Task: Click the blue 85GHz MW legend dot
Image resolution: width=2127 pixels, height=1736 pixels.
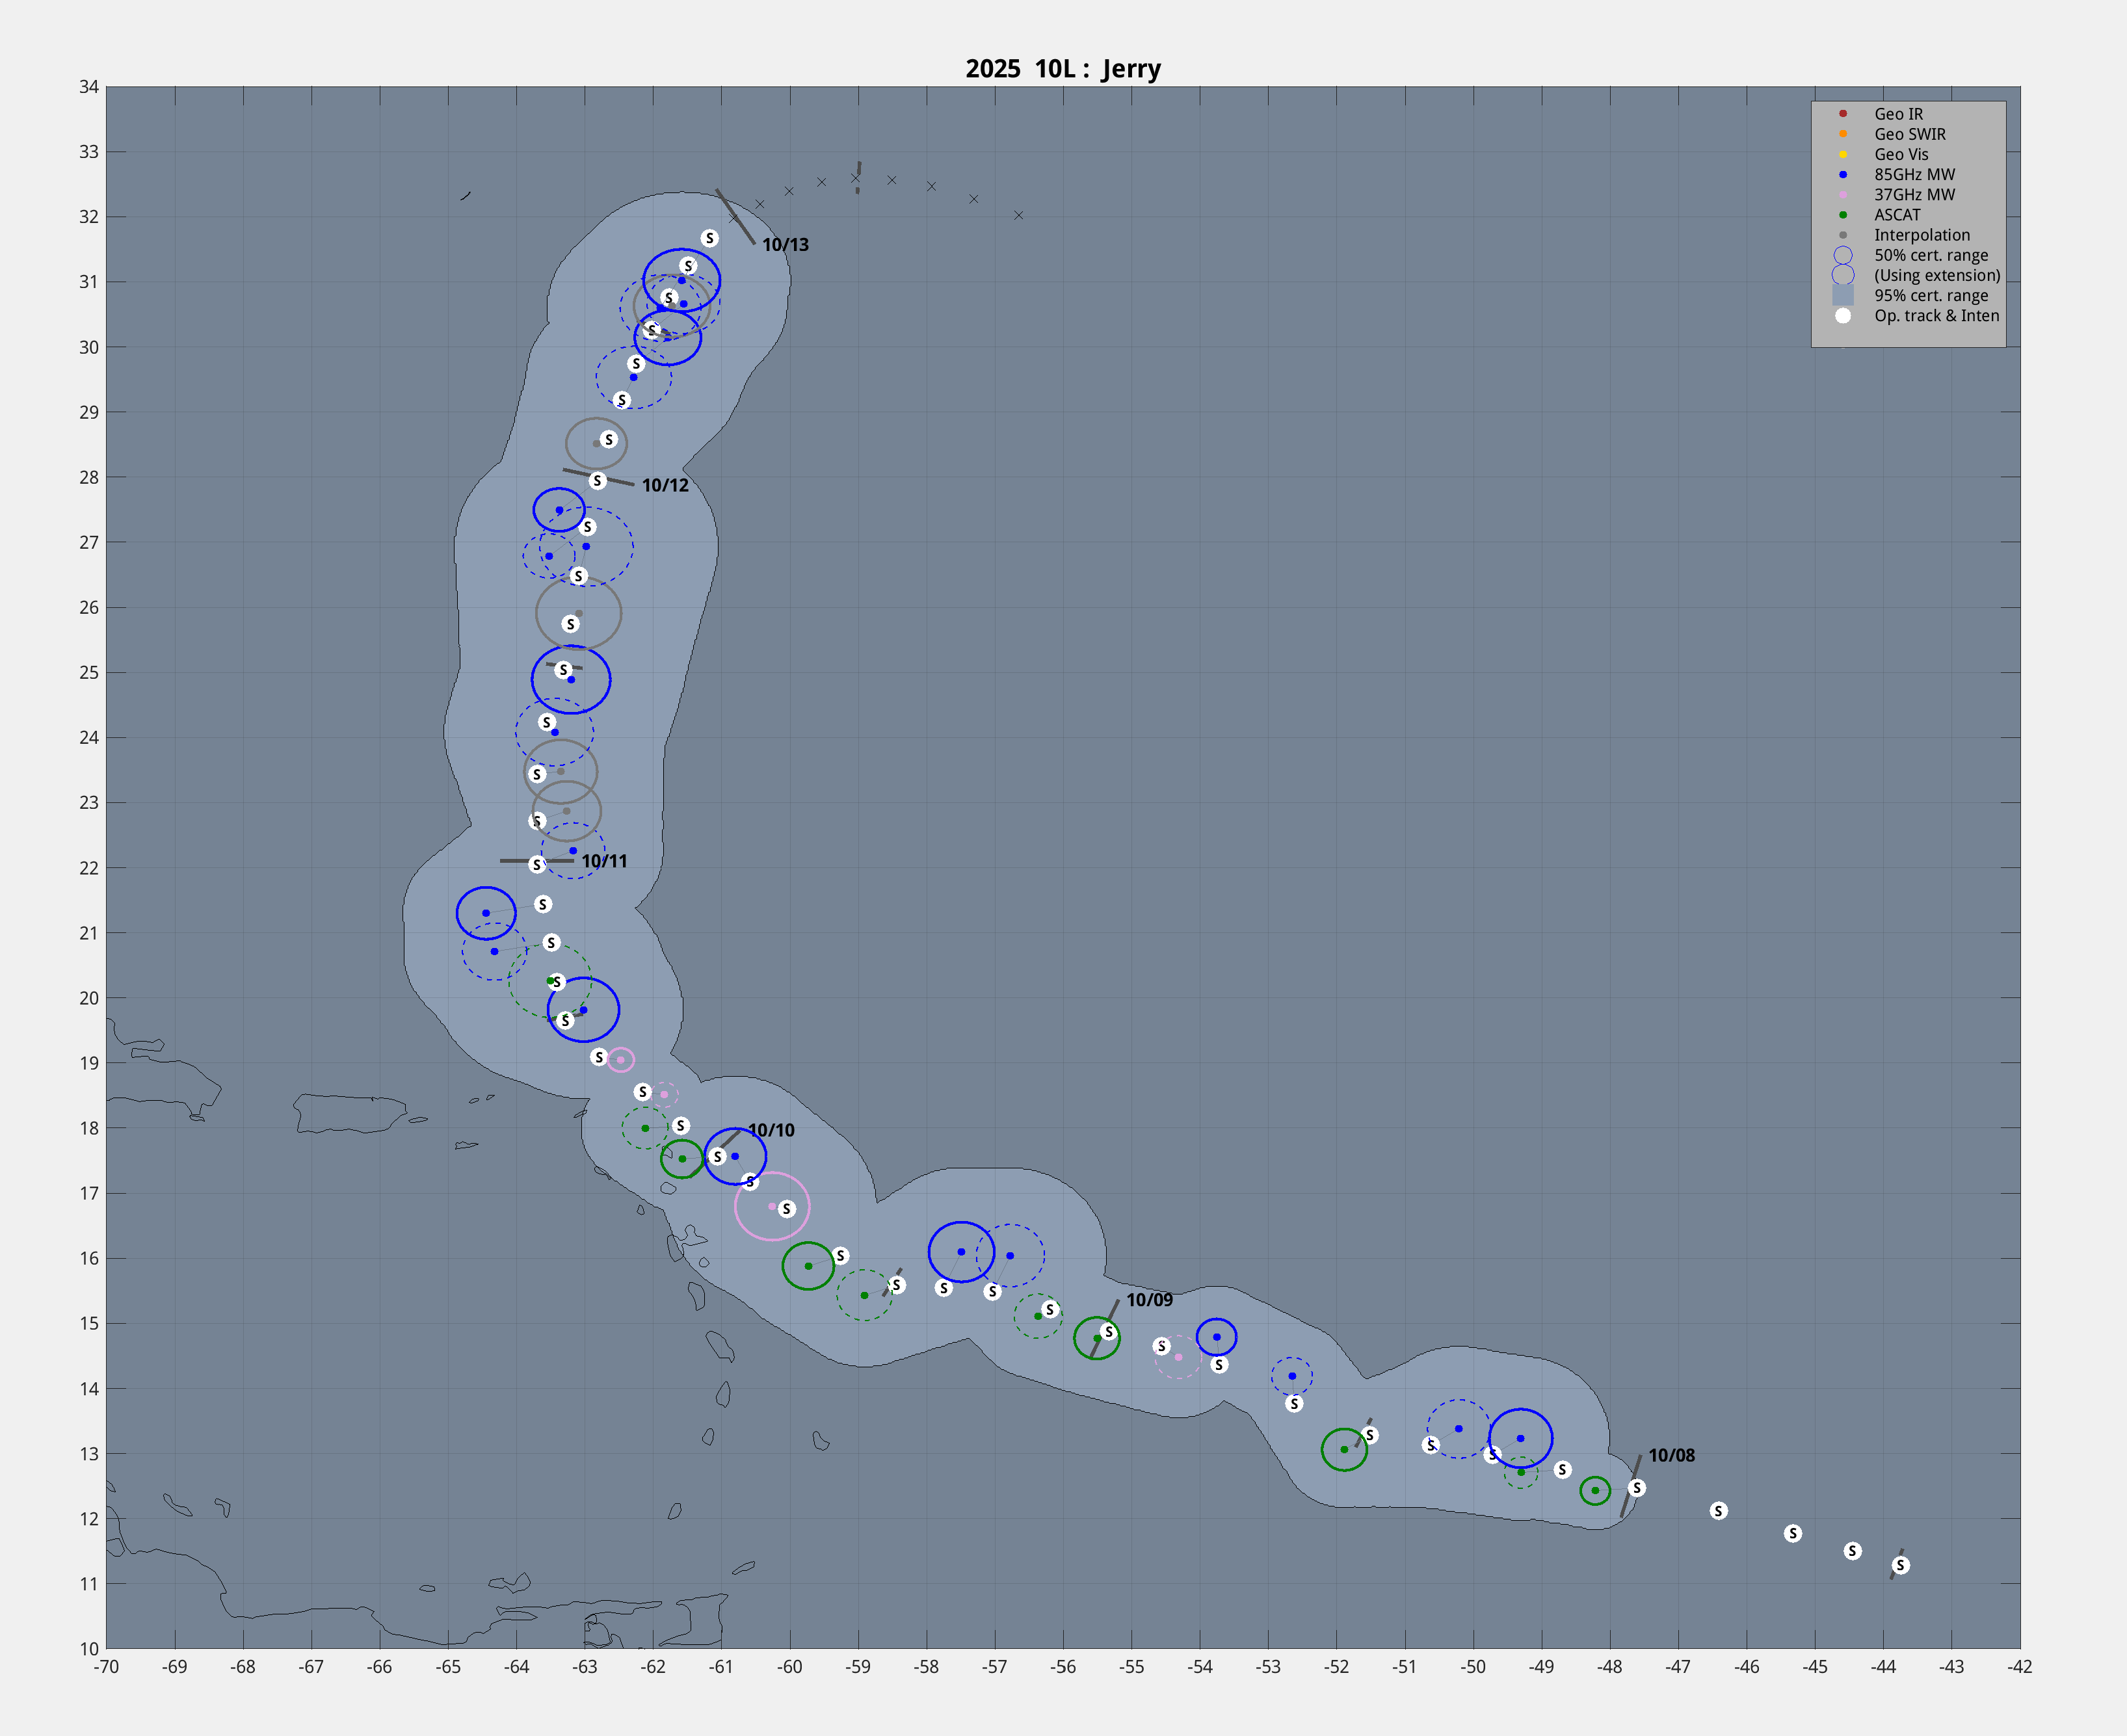Action: coord(1842,174)
